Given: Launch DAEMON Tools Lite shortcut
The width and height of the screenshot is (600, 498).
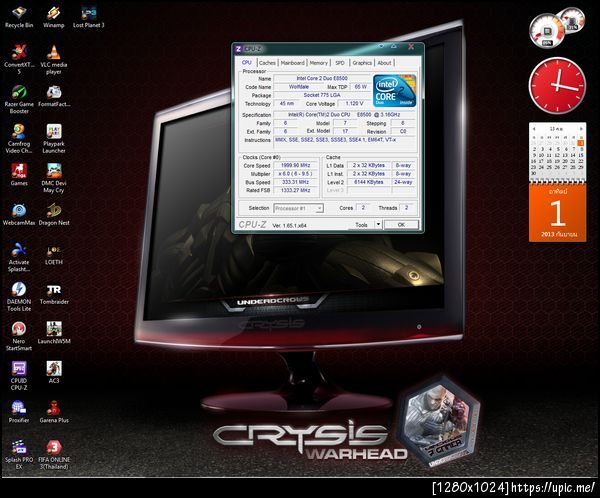Looking at the screenshot, I should [19, 297].
